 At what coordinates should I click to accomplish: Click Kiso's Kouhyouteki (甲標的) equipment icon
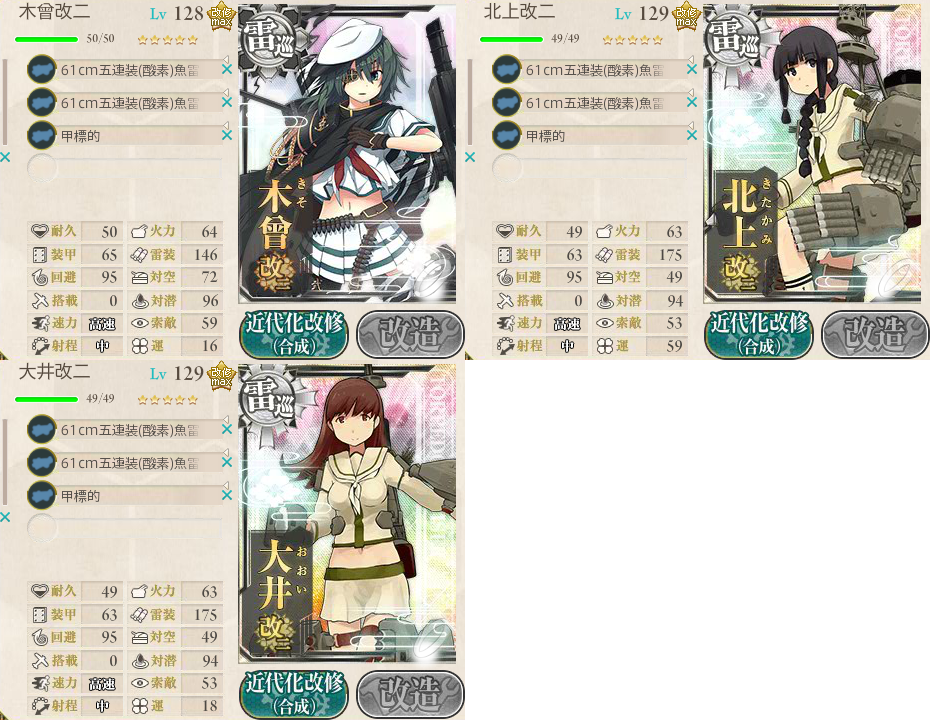42,135
